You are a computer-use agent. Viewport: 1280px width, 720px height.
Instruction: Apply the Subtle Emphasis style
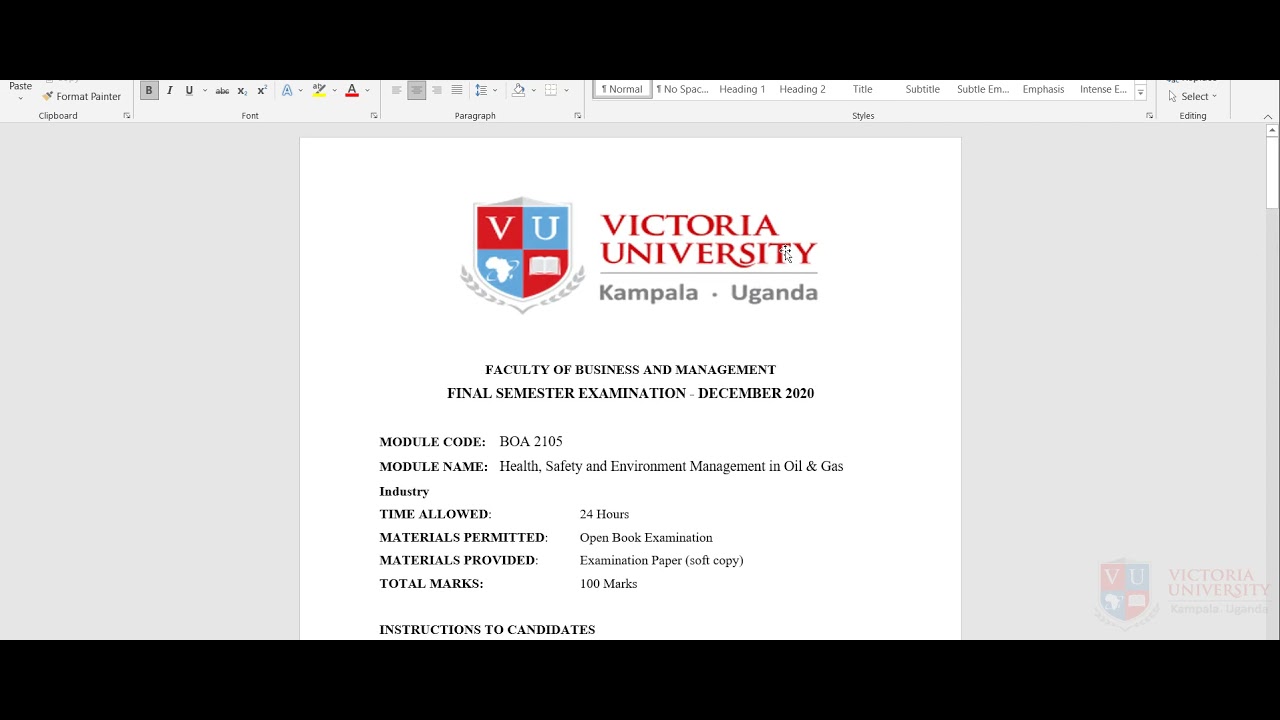[983, 90]
